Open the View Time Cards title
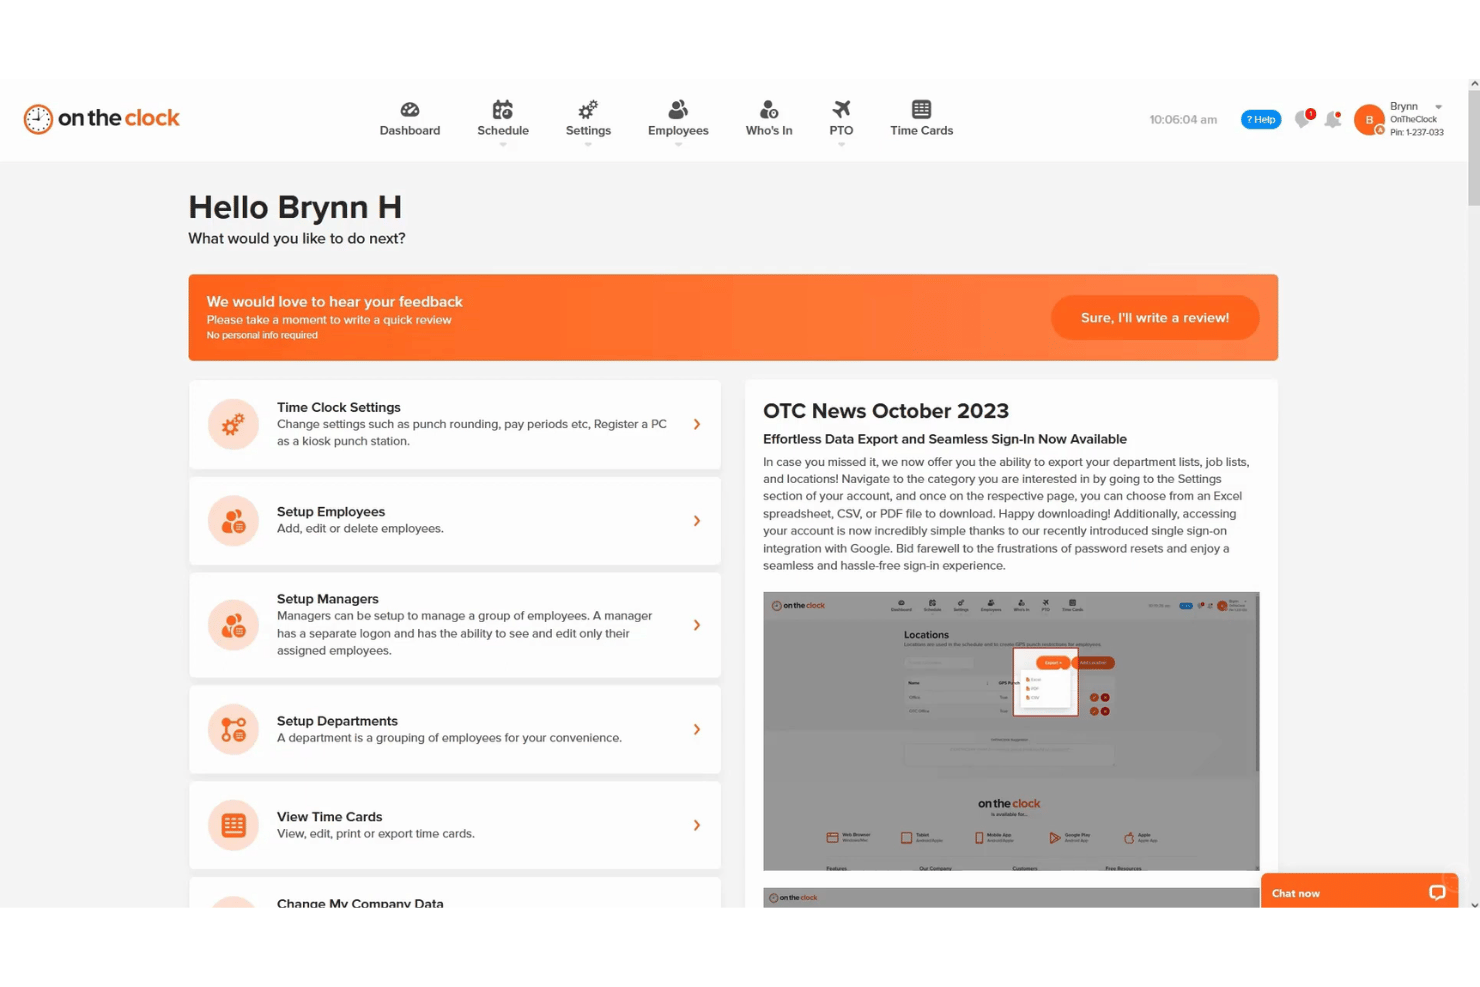1480x987 pixels. (x=329, y=816)
